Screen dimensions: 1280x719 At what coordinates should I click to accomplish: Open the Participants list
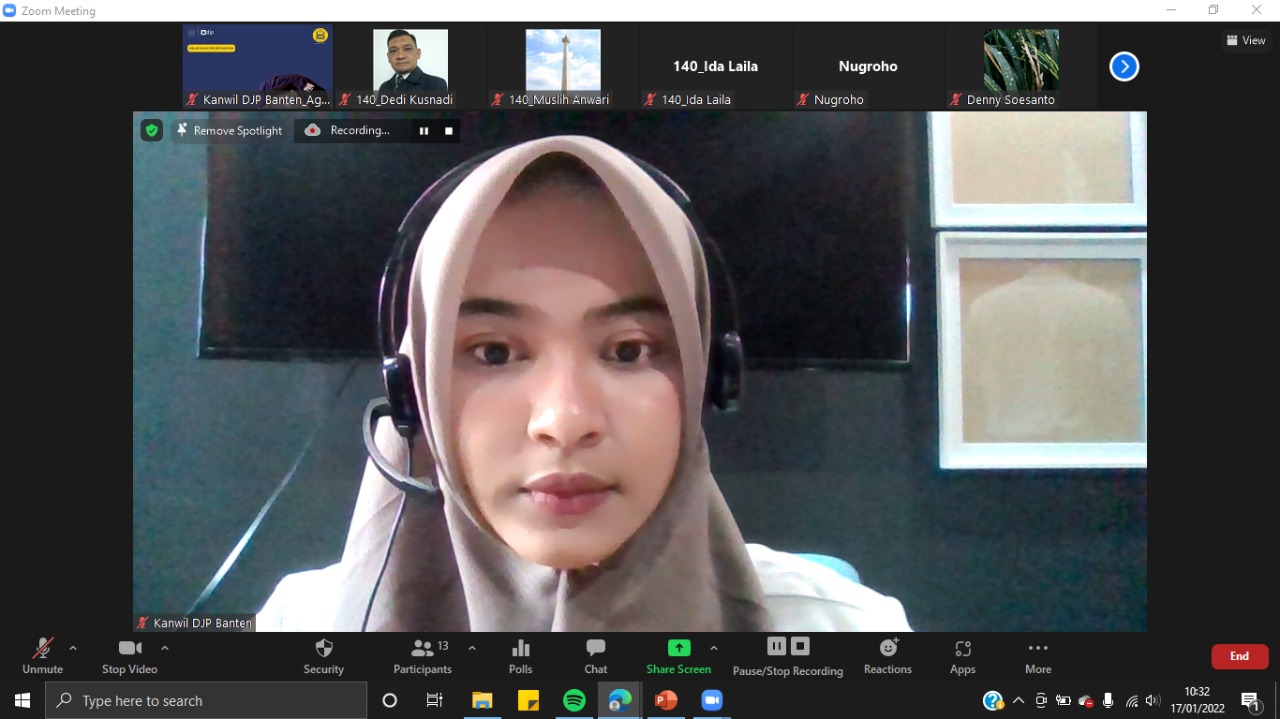point(423,656)
